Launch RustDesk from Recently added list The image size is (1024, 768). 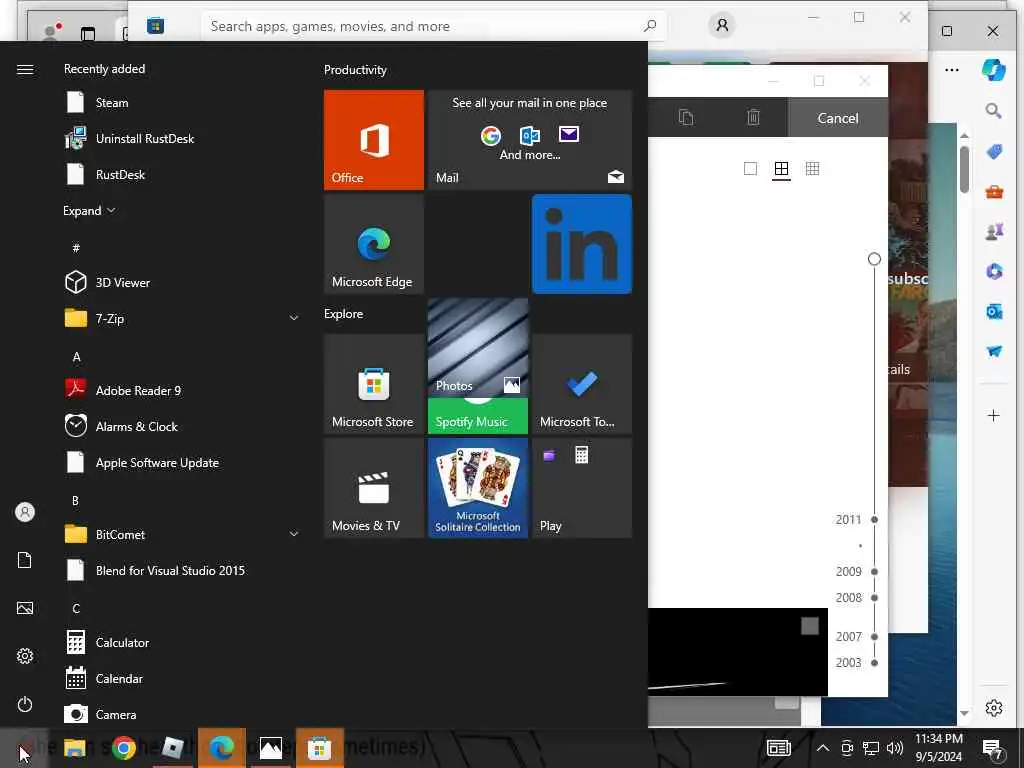coord(180,174)
